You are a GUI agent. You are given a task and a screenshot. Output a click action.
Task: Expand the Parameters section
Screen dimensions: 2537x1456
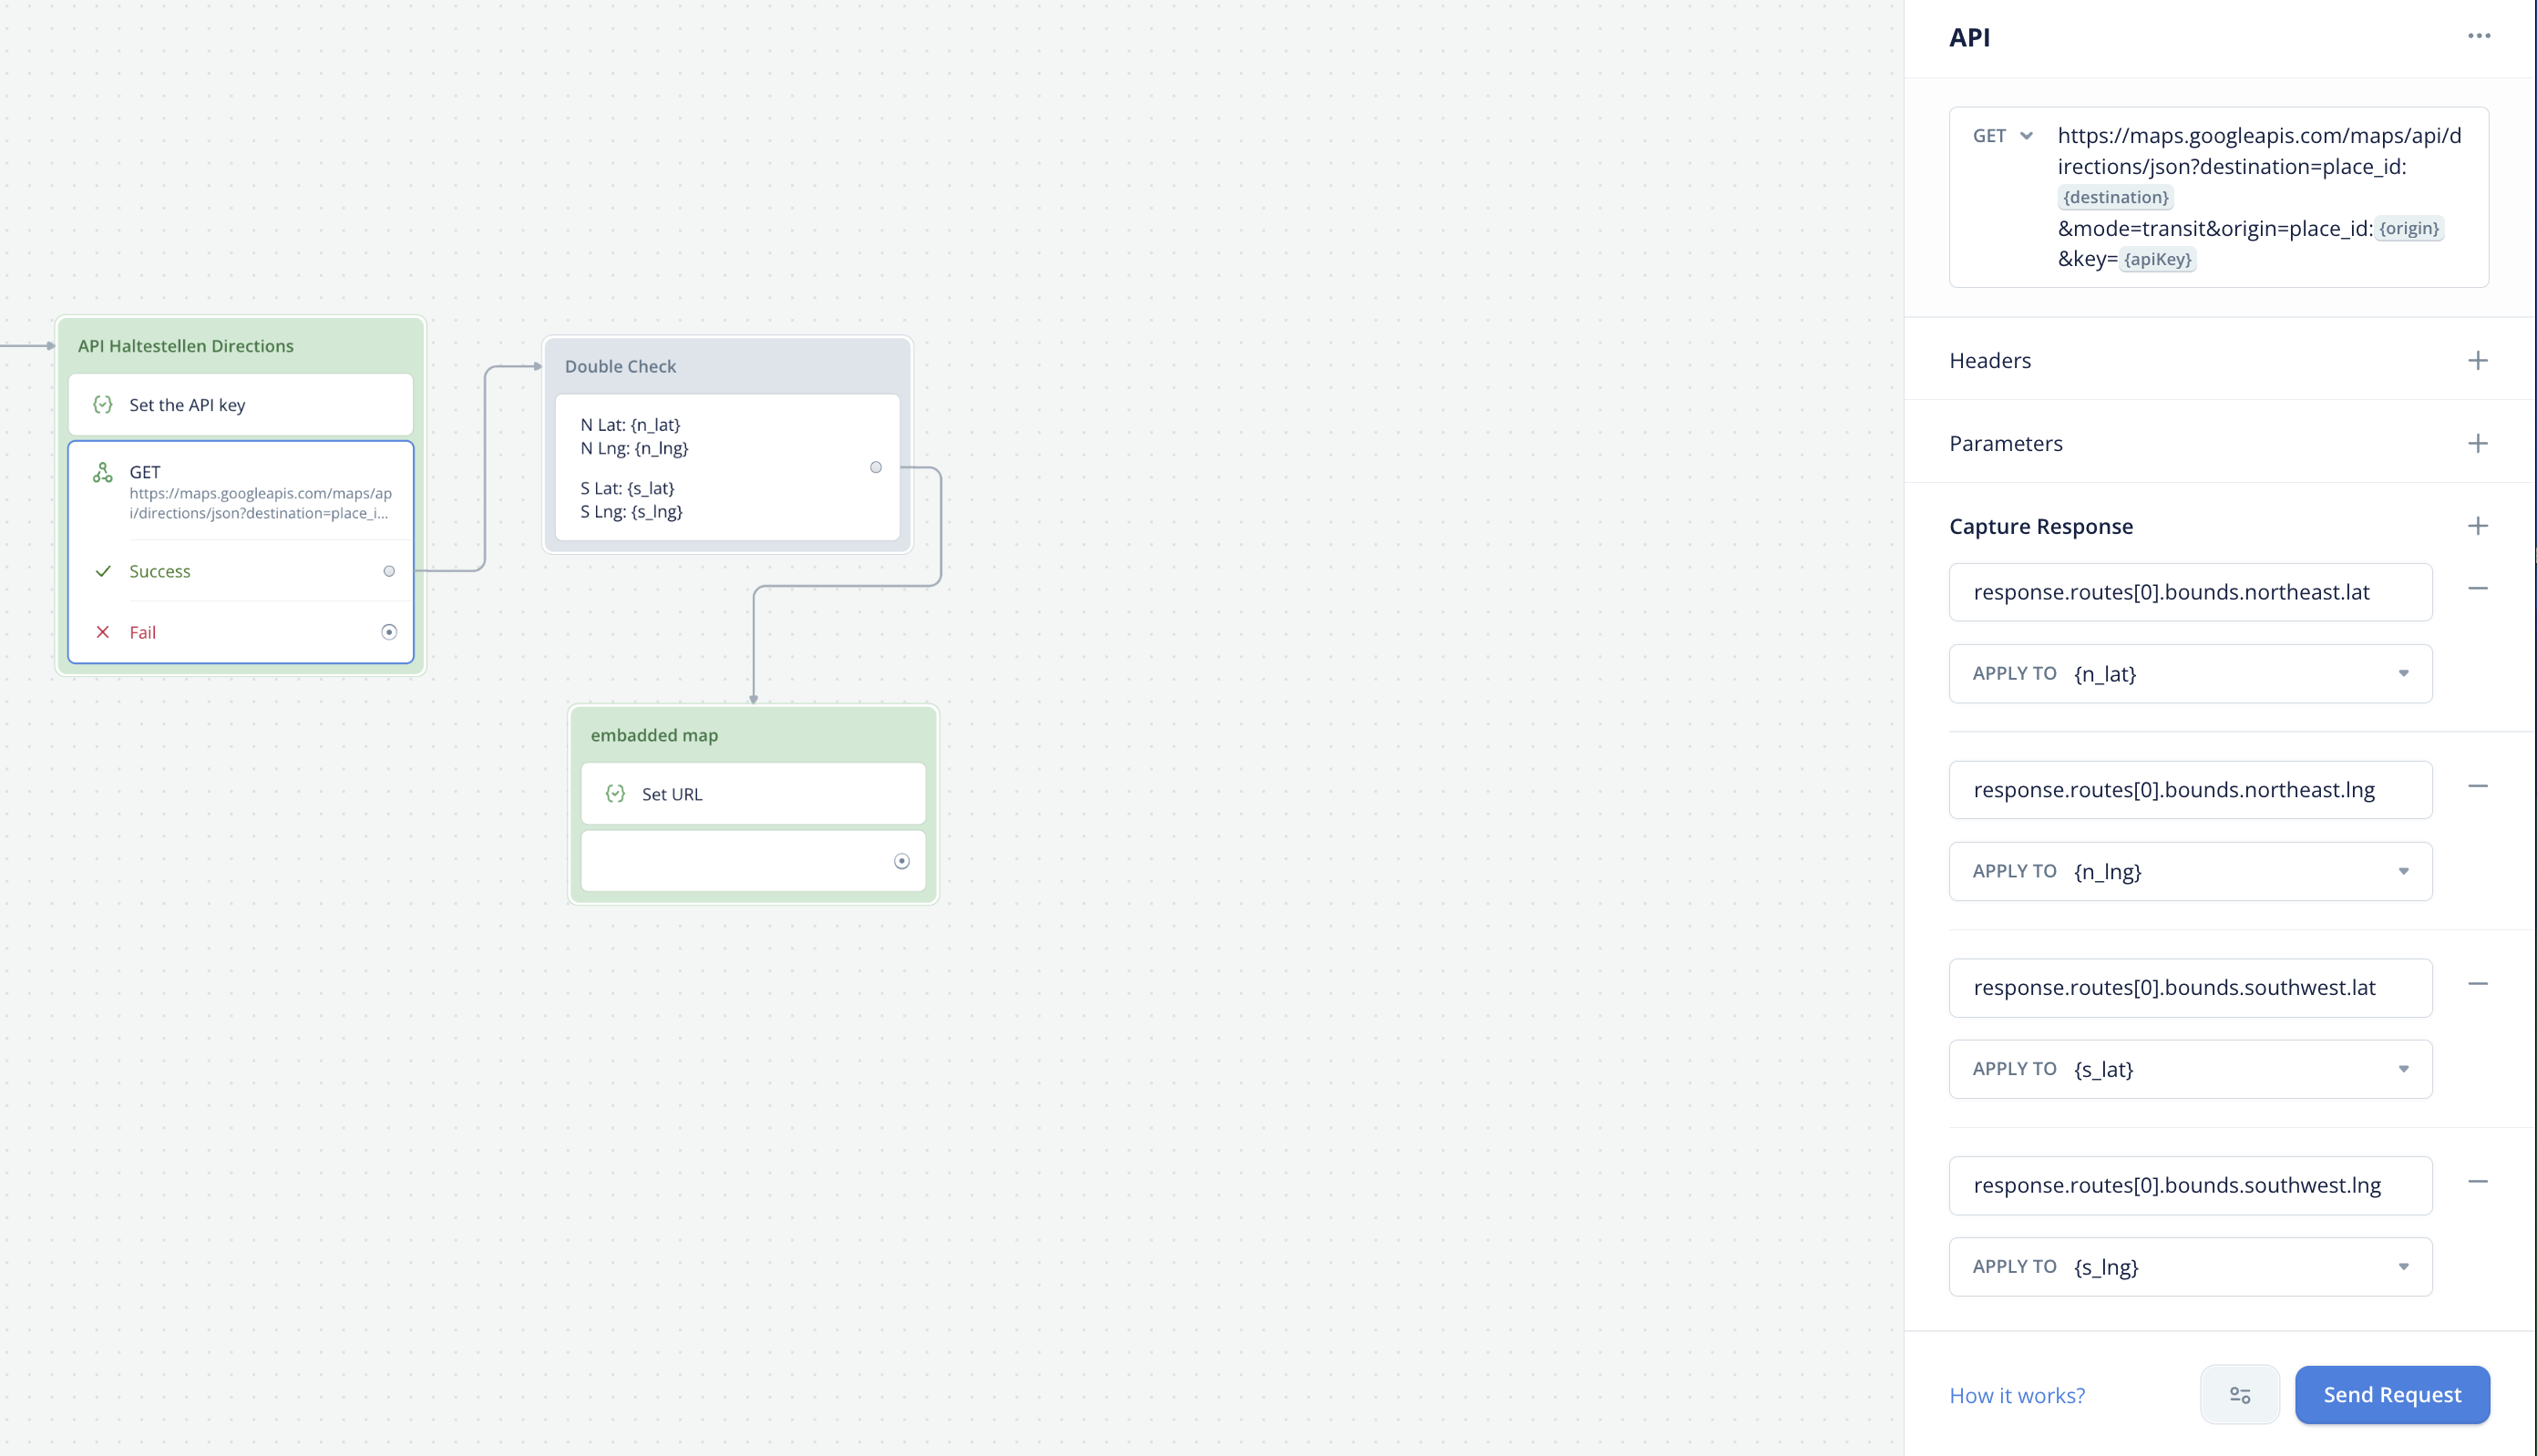(x=2005, y=443)
